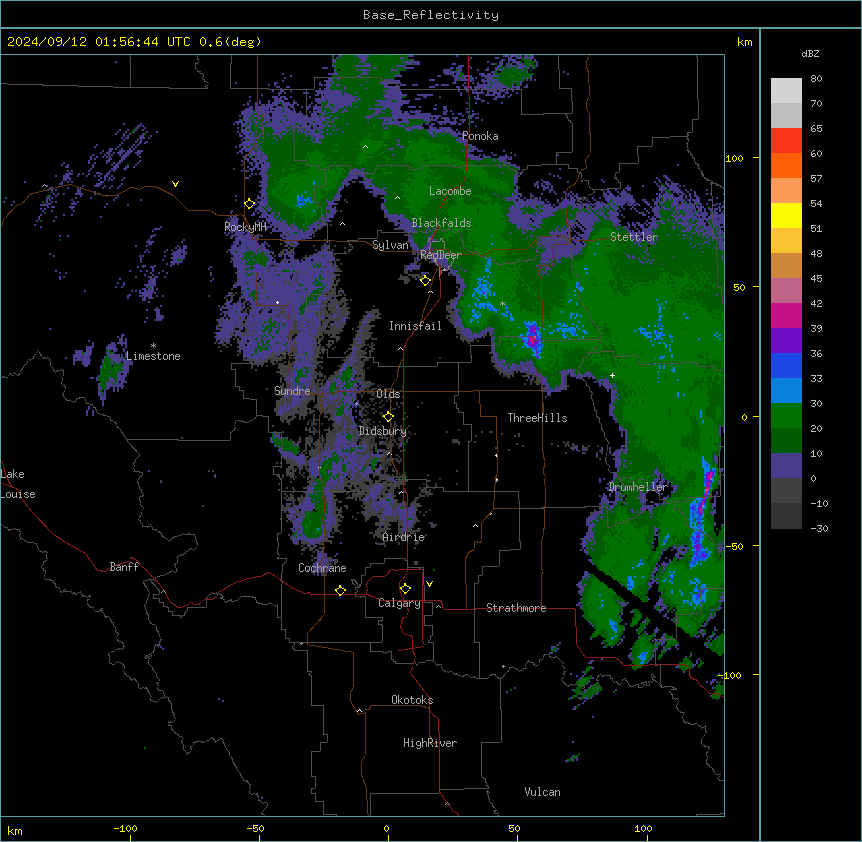Click the yellow diamond marker below RedDeer

tap(425, 281)
